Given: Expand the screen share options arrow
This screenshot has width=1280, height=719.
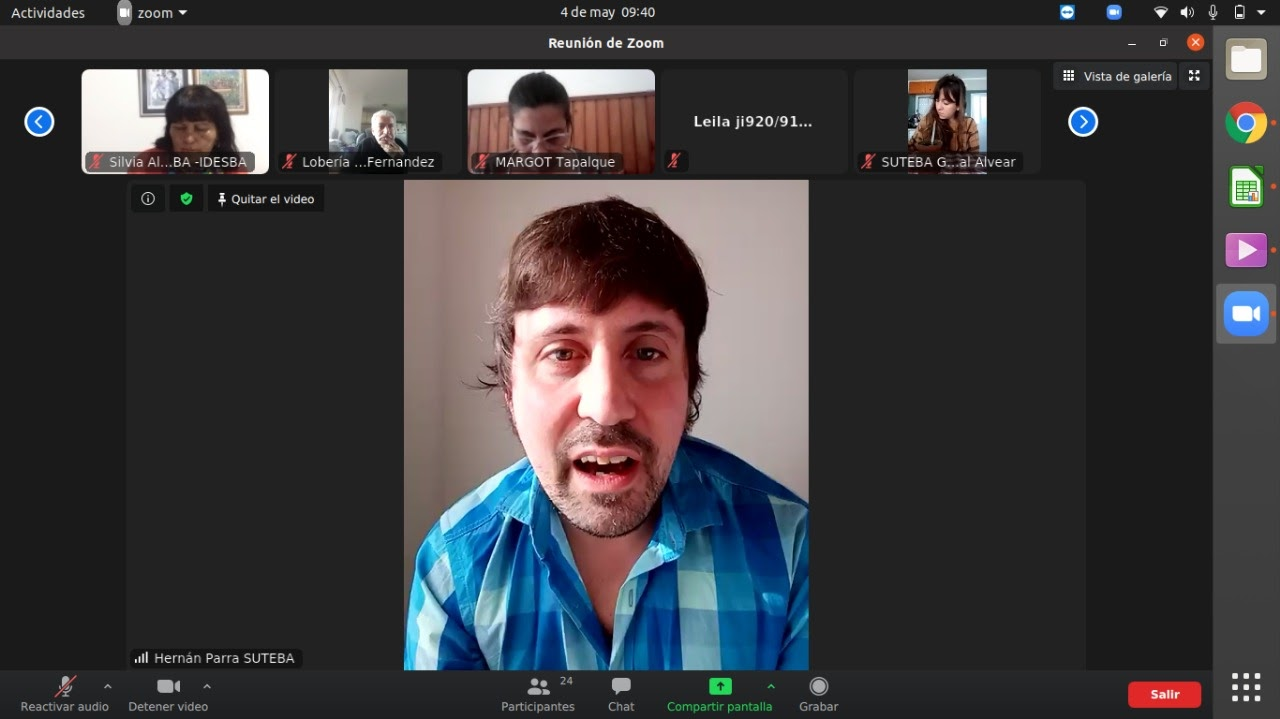Looking at the screenshot, I should (x=770, y=686).
